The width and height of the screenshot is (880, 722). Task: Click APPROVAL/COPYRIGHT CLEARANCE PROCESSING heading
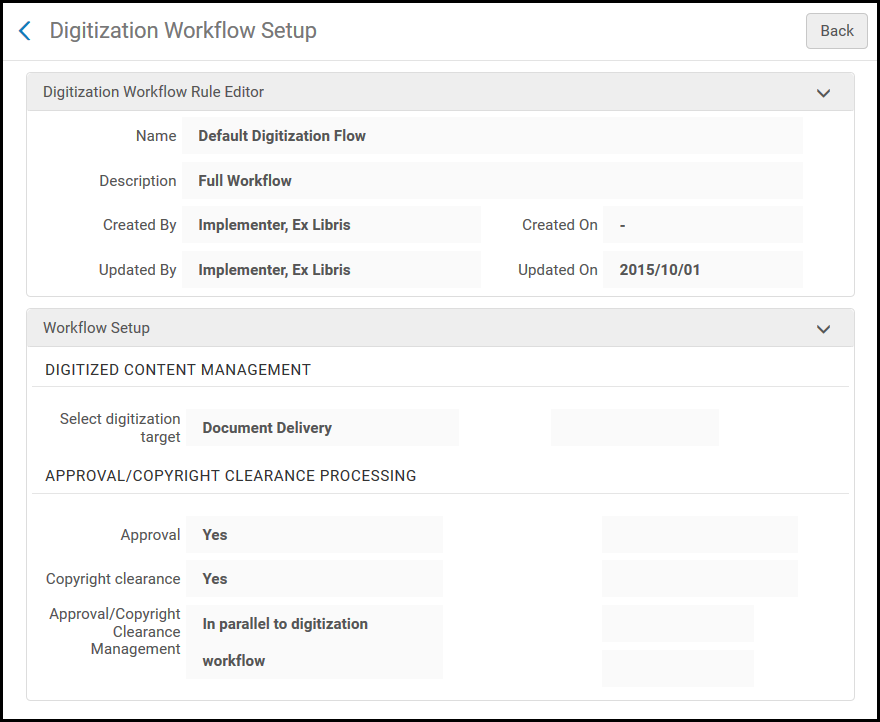pos(231,476)
